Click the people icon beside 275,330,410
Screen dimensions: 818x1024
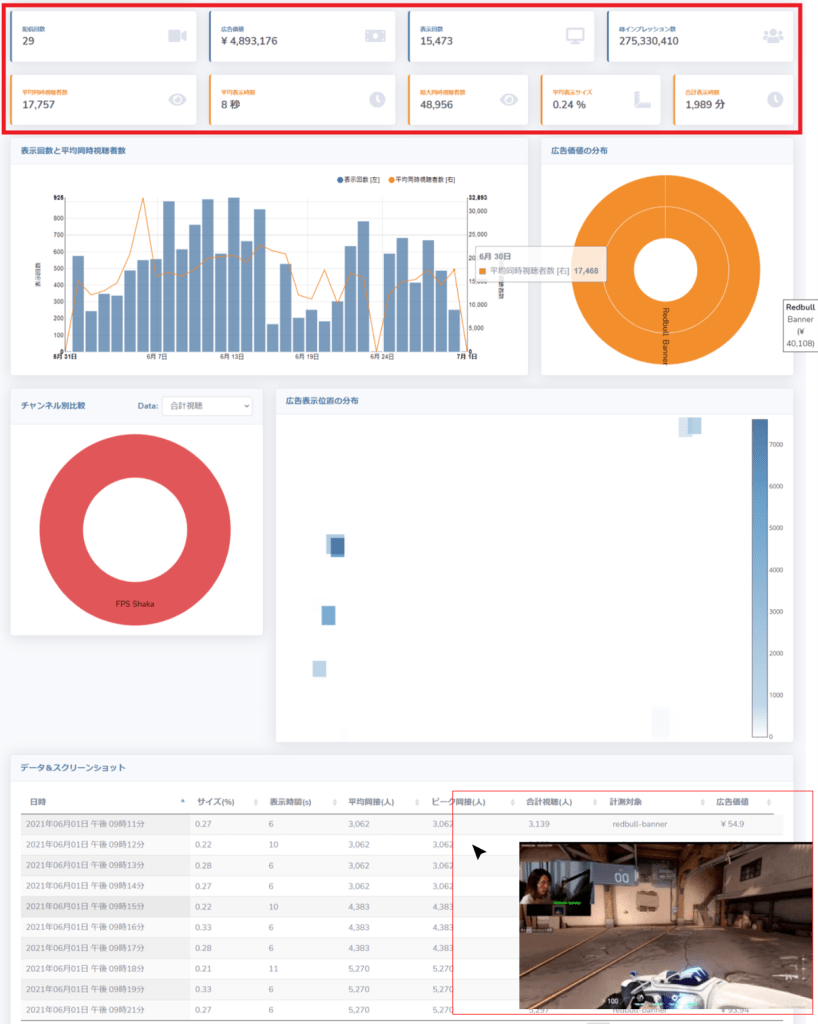pos(773,35)
